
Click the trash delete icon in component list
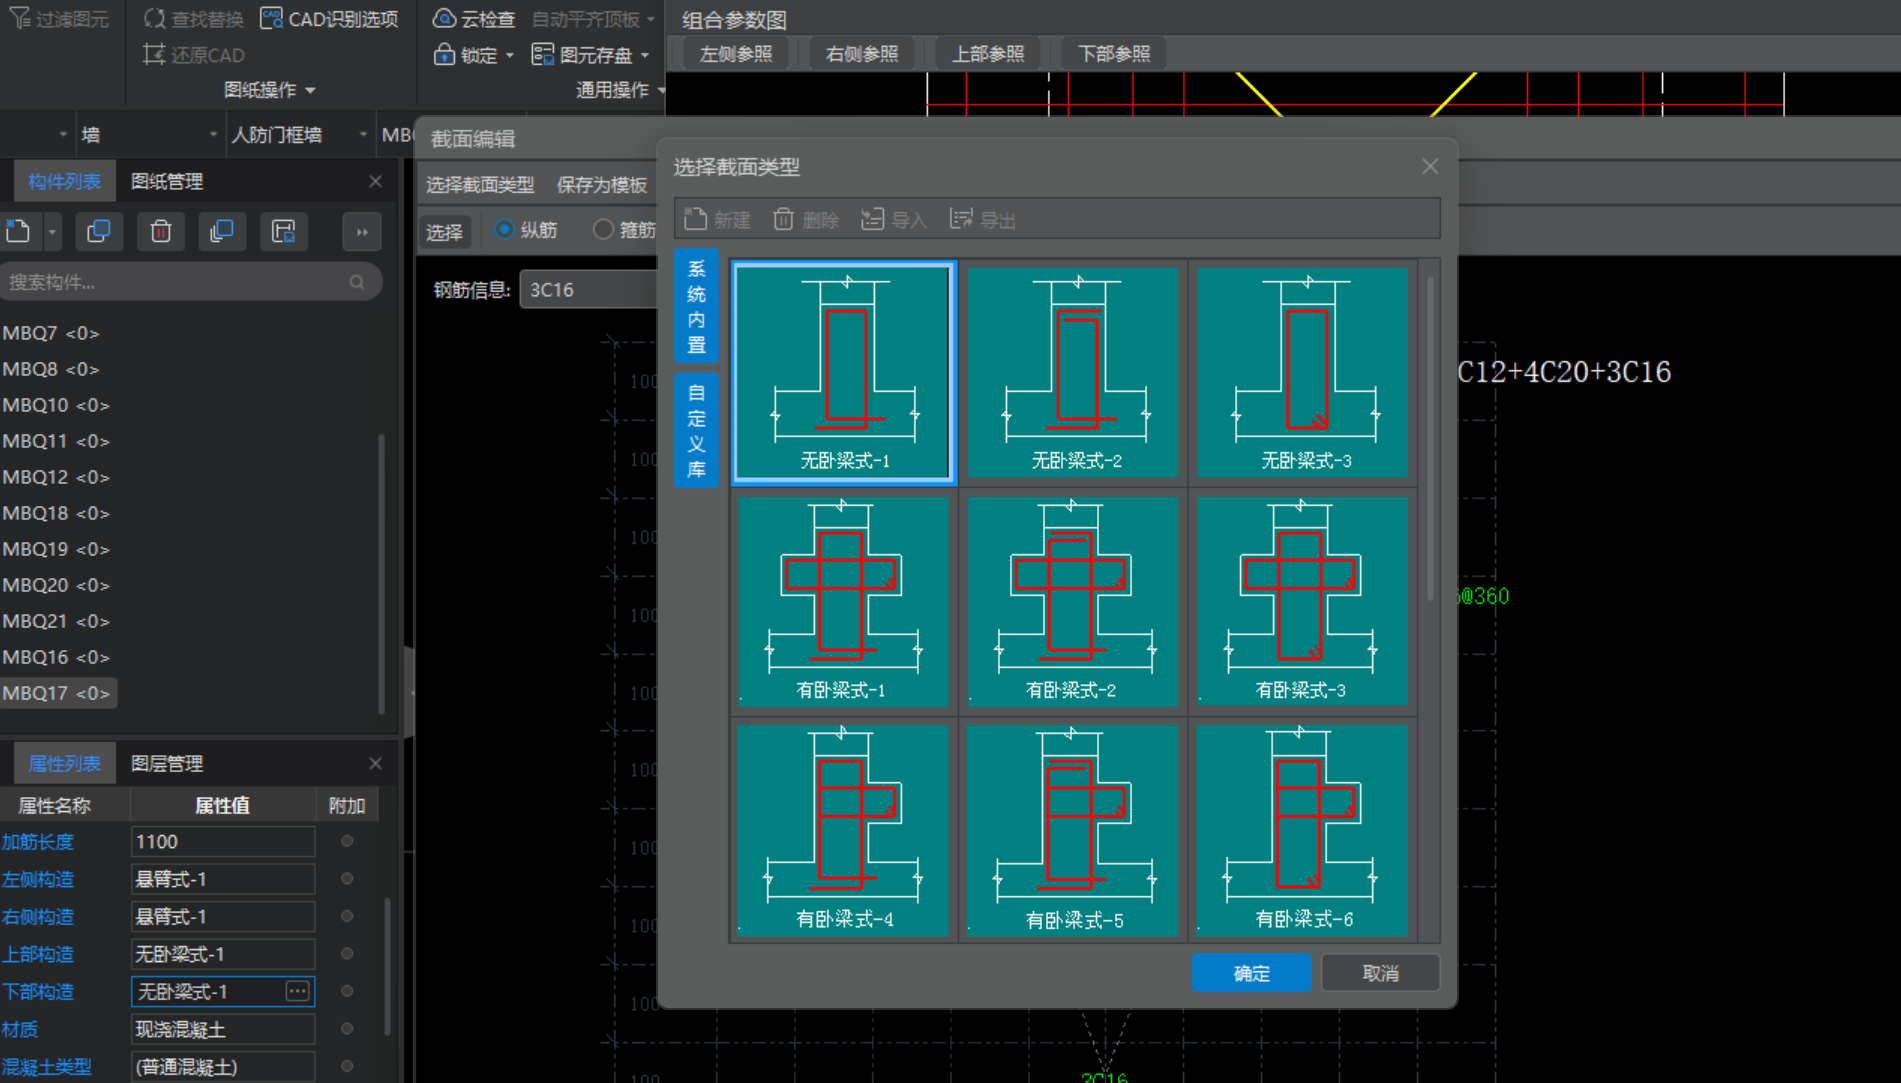[160, 231]
